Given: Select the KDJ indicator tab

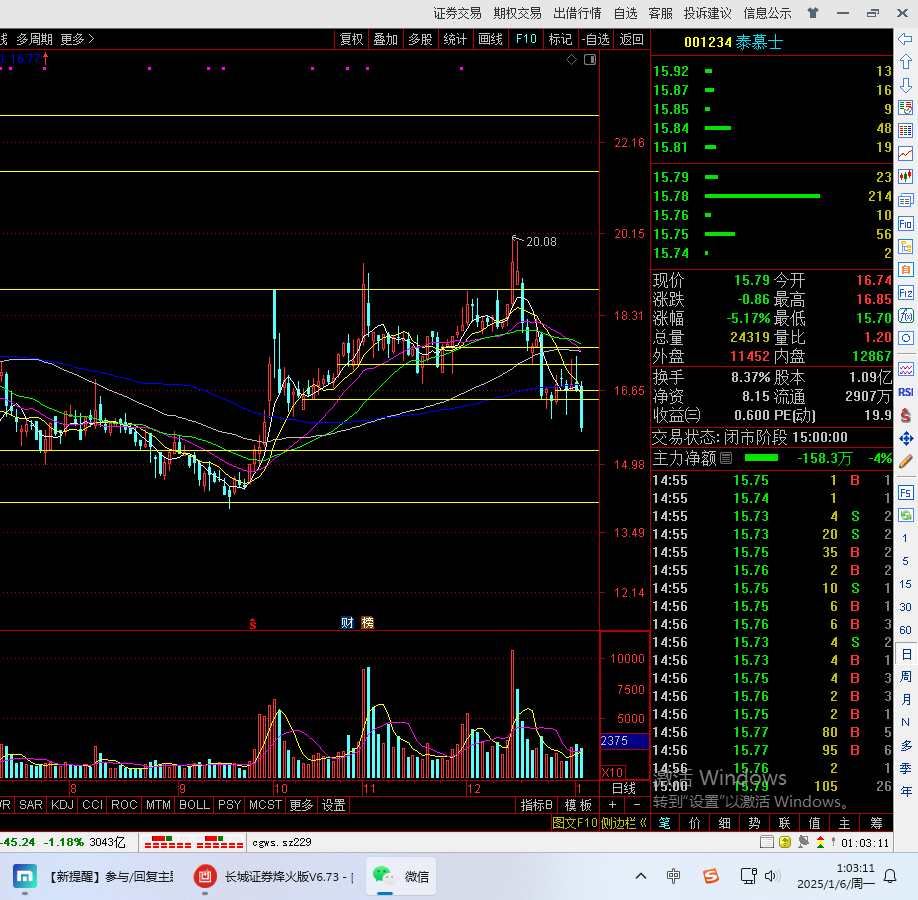Looking at the screenshot, I should [x=62, y=805].
